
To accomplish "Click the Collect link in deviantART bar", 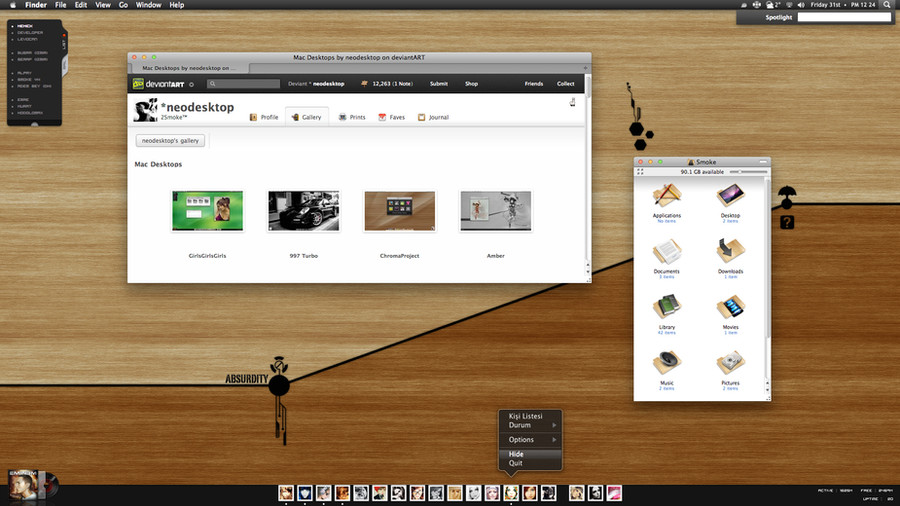I will click(x=565, y=84).
